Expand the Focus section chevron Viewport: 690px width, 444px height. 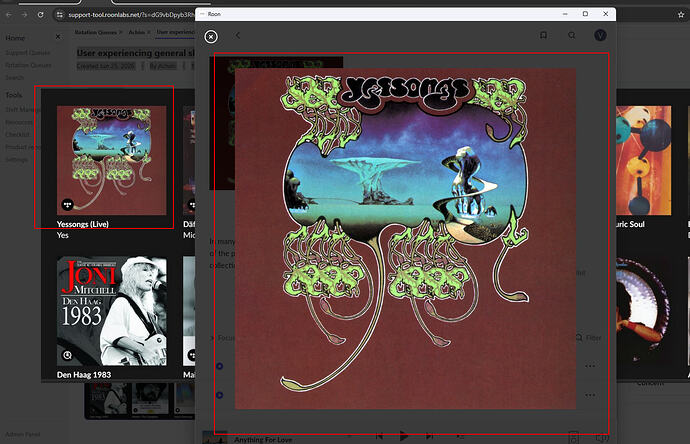pyautogui.click(x=213, y=338)
